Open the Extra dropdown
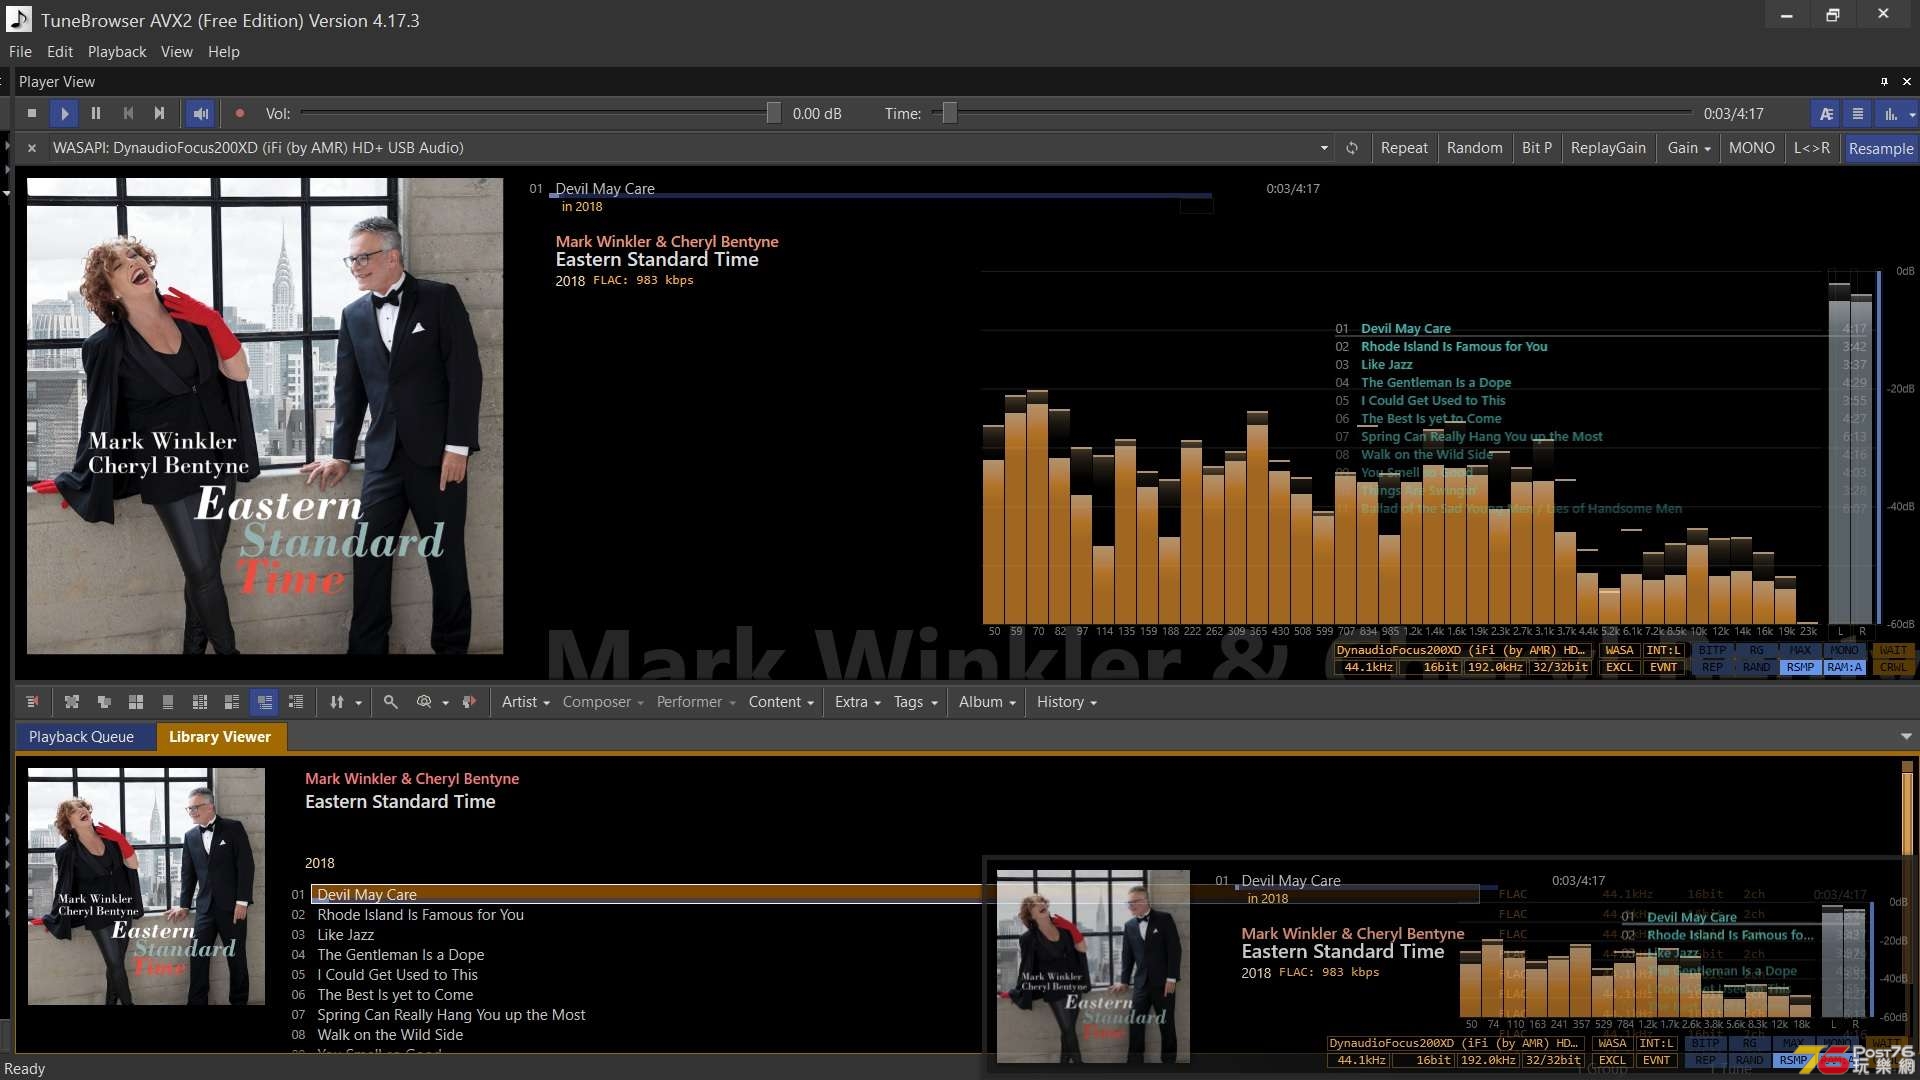 coord(858,702)
